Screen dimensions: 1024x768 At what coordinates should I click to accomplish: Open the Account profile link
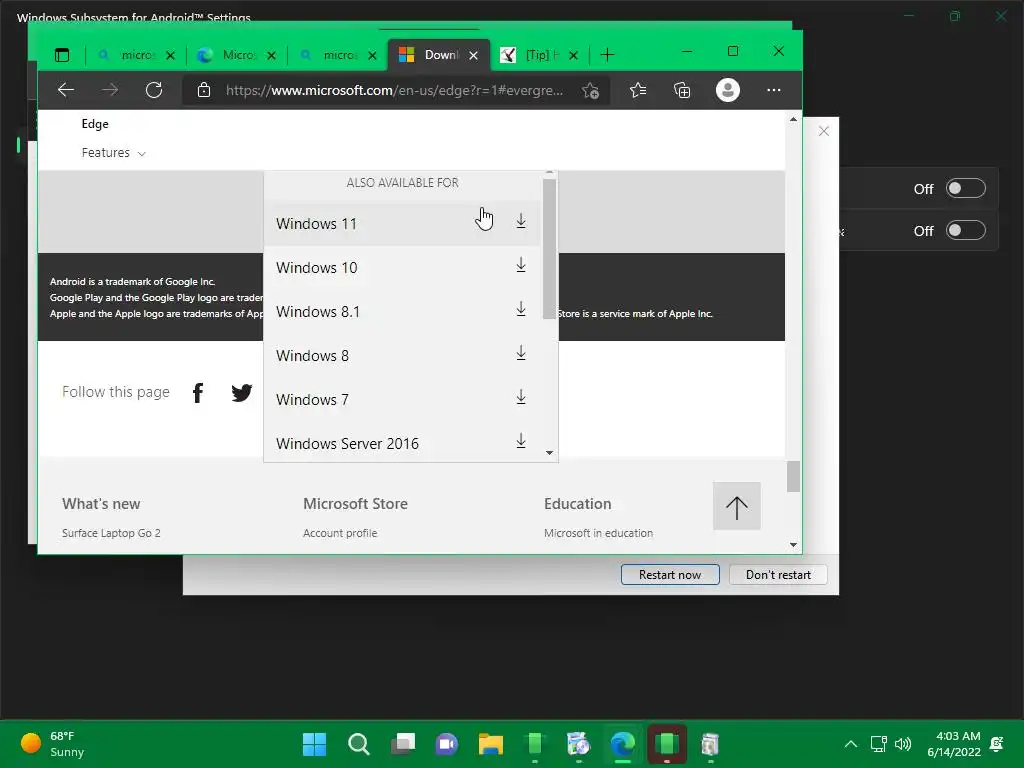click(340, 533)
